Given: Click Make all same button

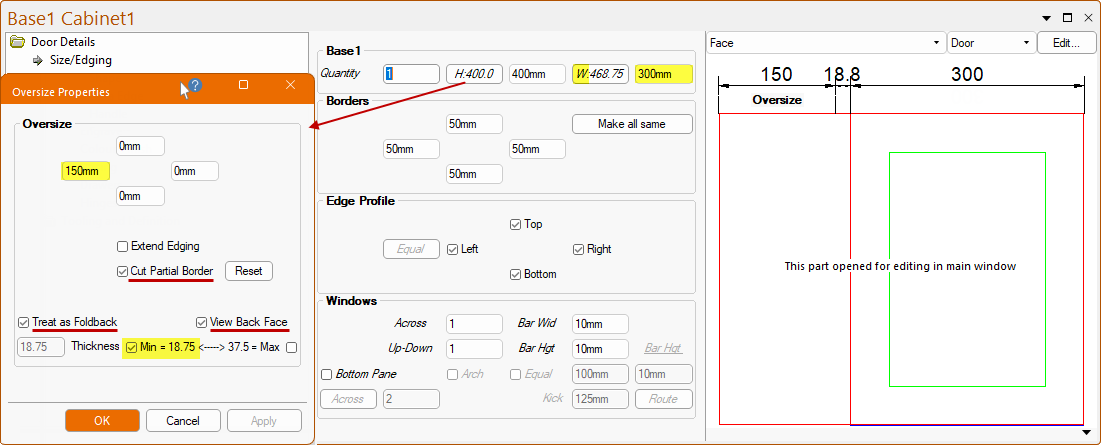Looking at the screenshot, I should (x=632, y=124).
